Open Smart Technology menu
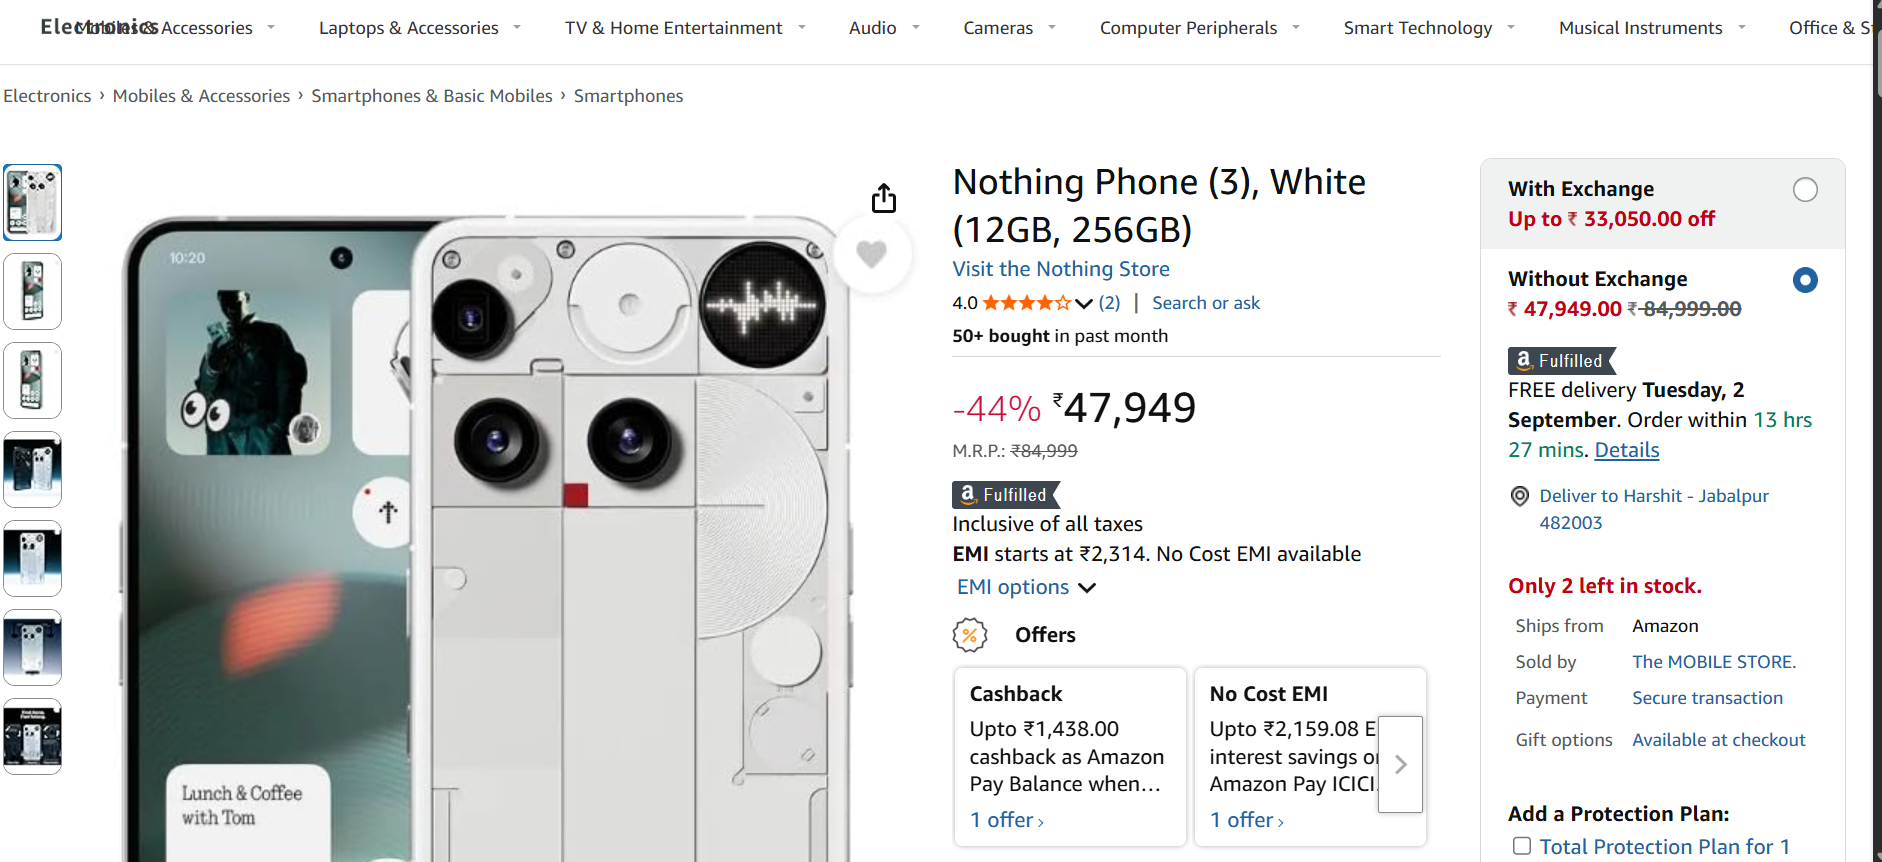The image size is (1882, 862). [1428, 28]
